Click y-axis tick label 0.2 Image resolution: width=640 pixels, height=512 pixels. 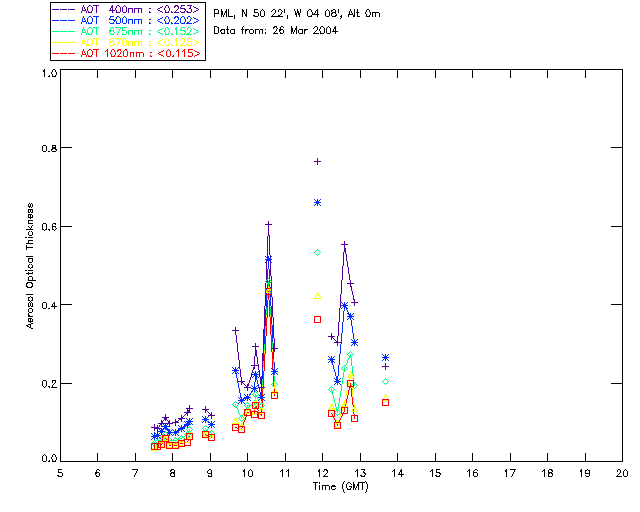coord(49,383)
